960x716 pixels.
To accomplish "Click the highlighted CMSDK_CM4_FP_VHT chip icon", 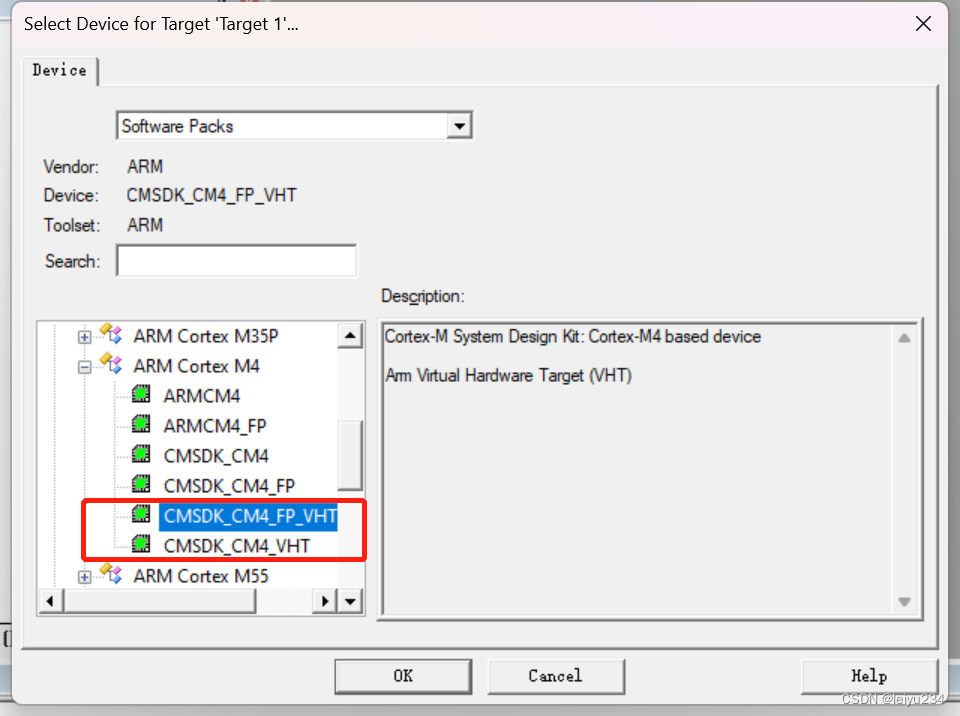I will (x=139, y=515).
